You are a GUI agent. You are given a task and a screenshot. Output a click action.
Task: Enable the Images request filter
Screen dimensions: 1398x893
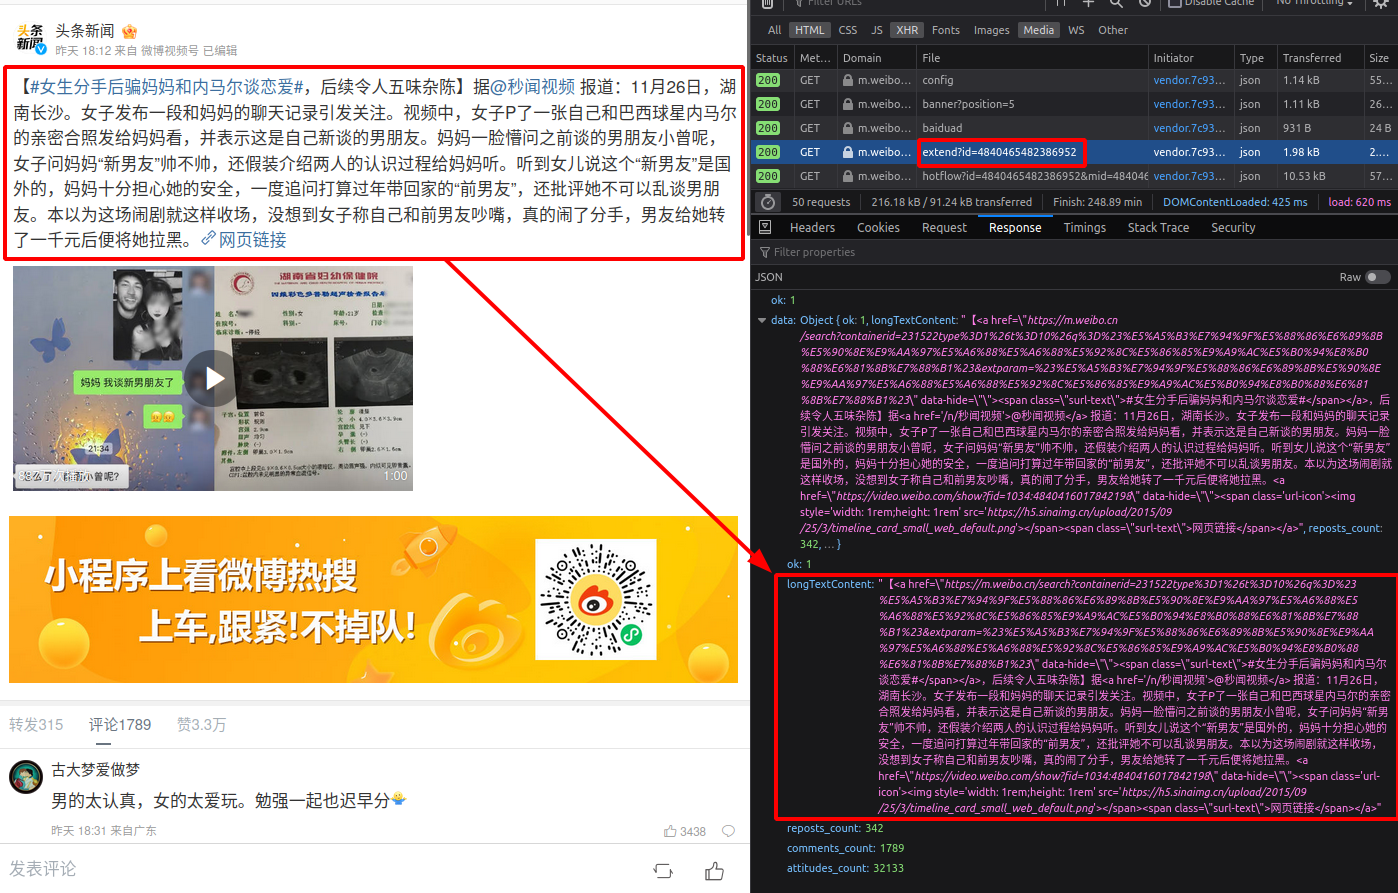pyautogui.click(x=991, y=30)
